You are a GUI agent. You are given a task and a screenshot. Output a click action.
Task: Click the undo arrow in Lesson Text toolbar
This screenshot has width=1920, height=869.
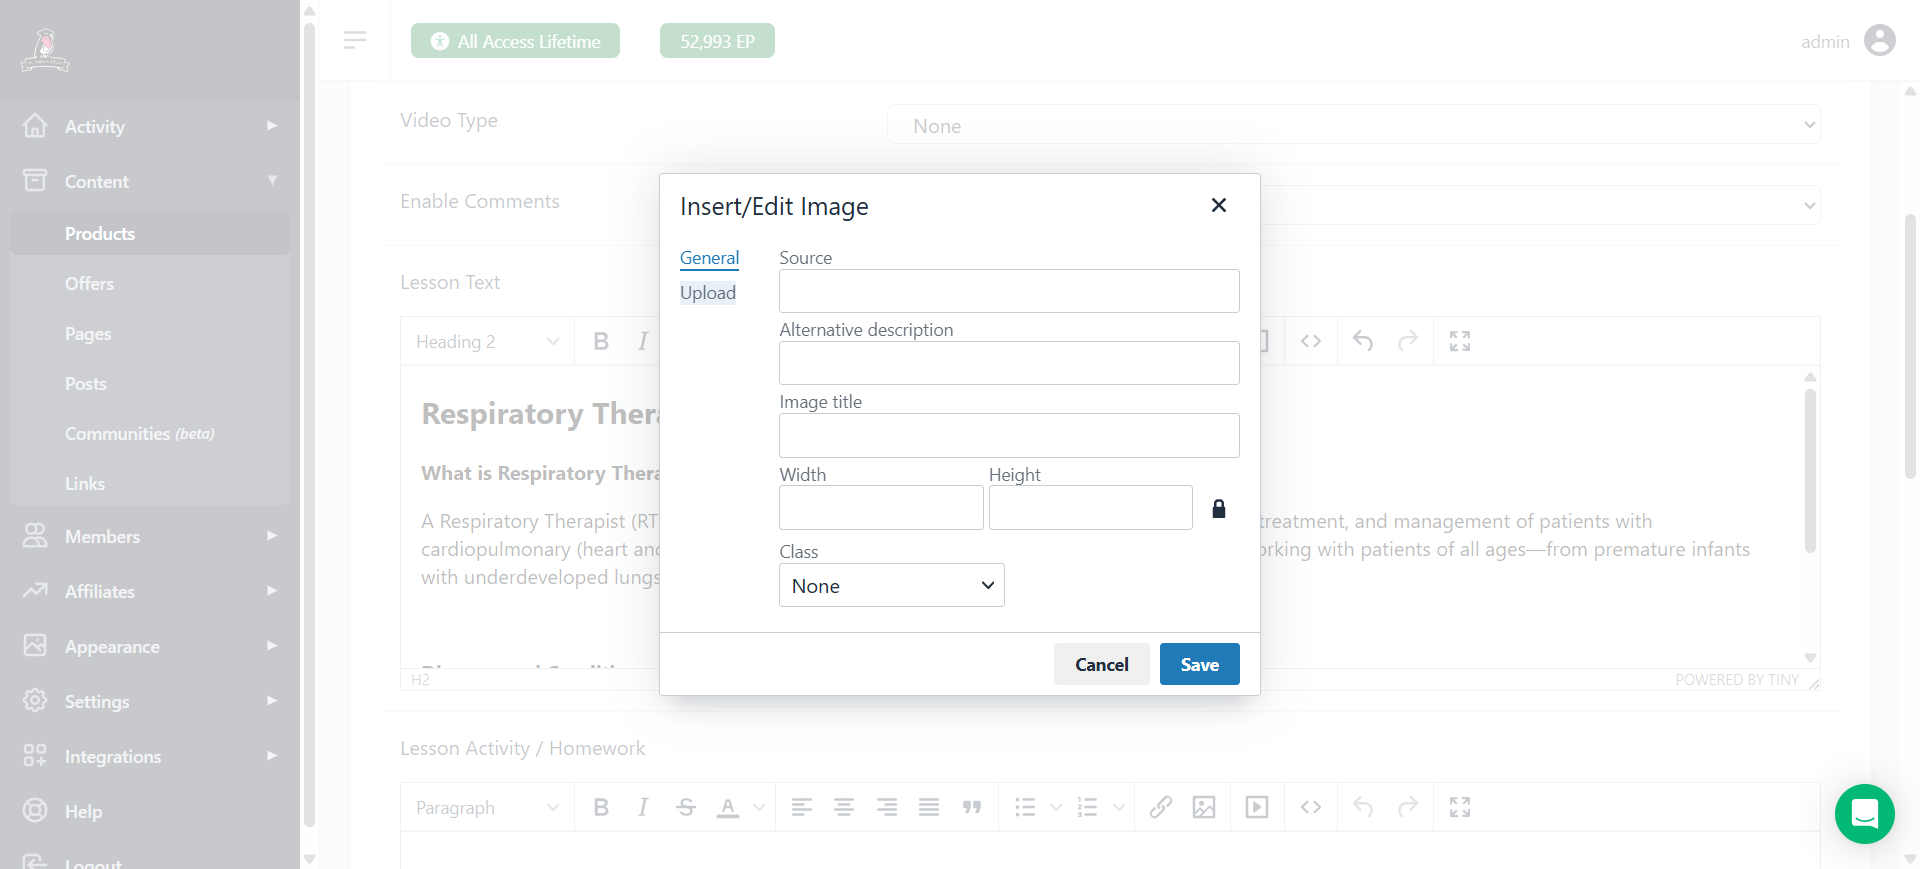click(1362, 341)
